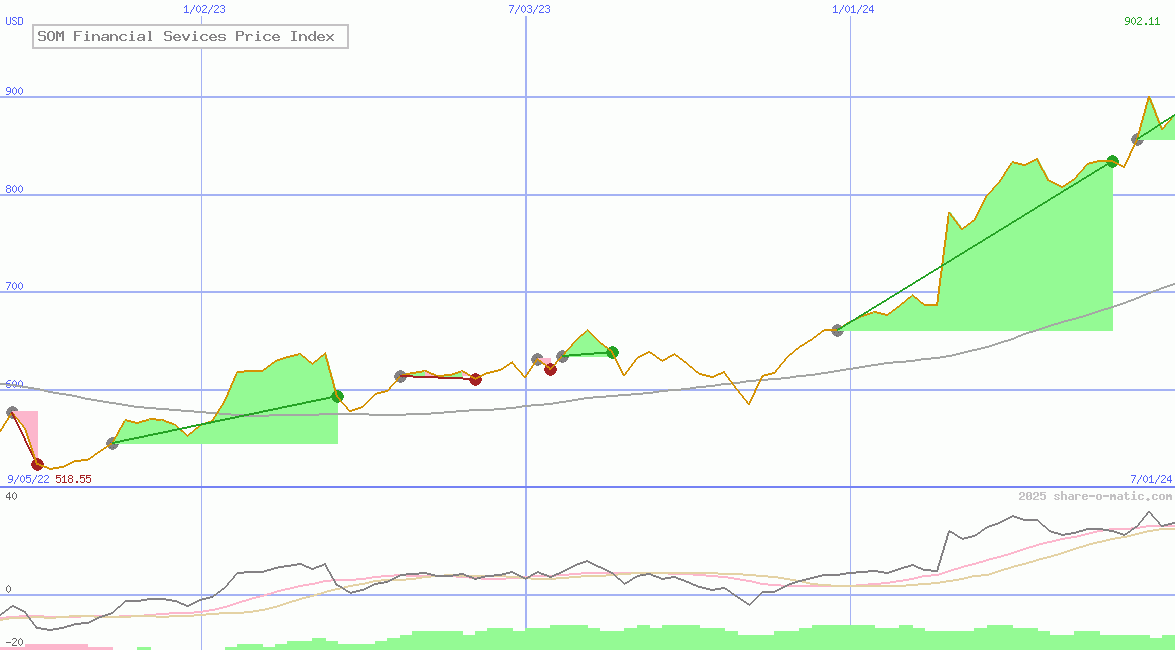Select the USD currency label

click(14, 21)
